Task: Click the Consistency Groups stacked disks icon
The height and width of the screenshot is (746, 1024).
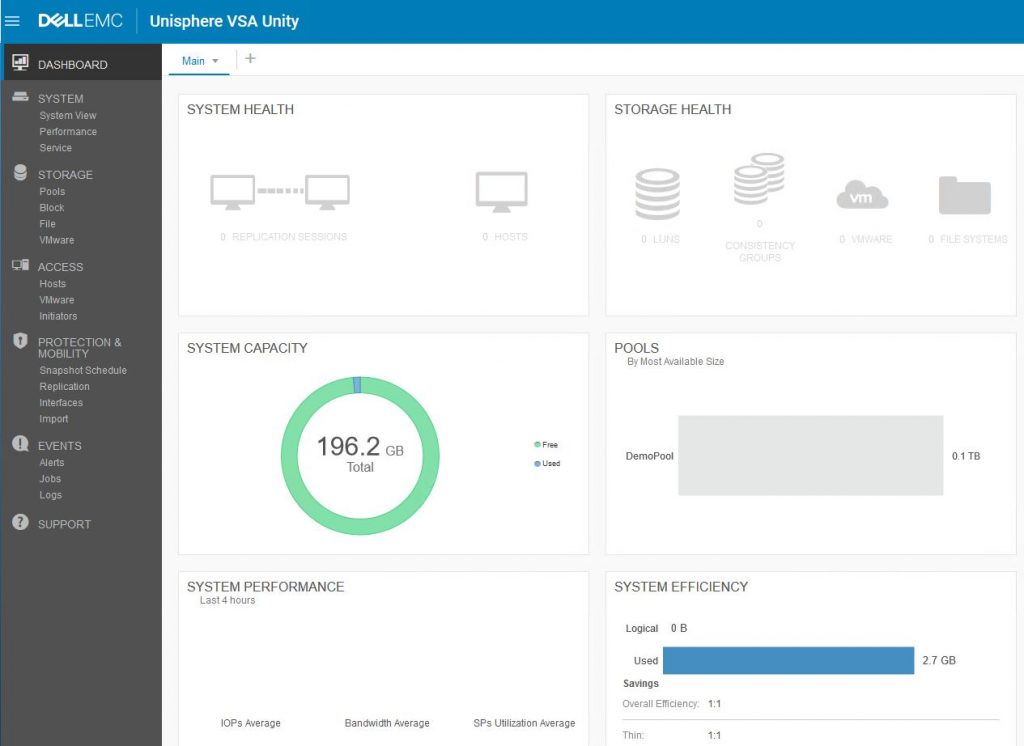Action: (x=759, y=179)
